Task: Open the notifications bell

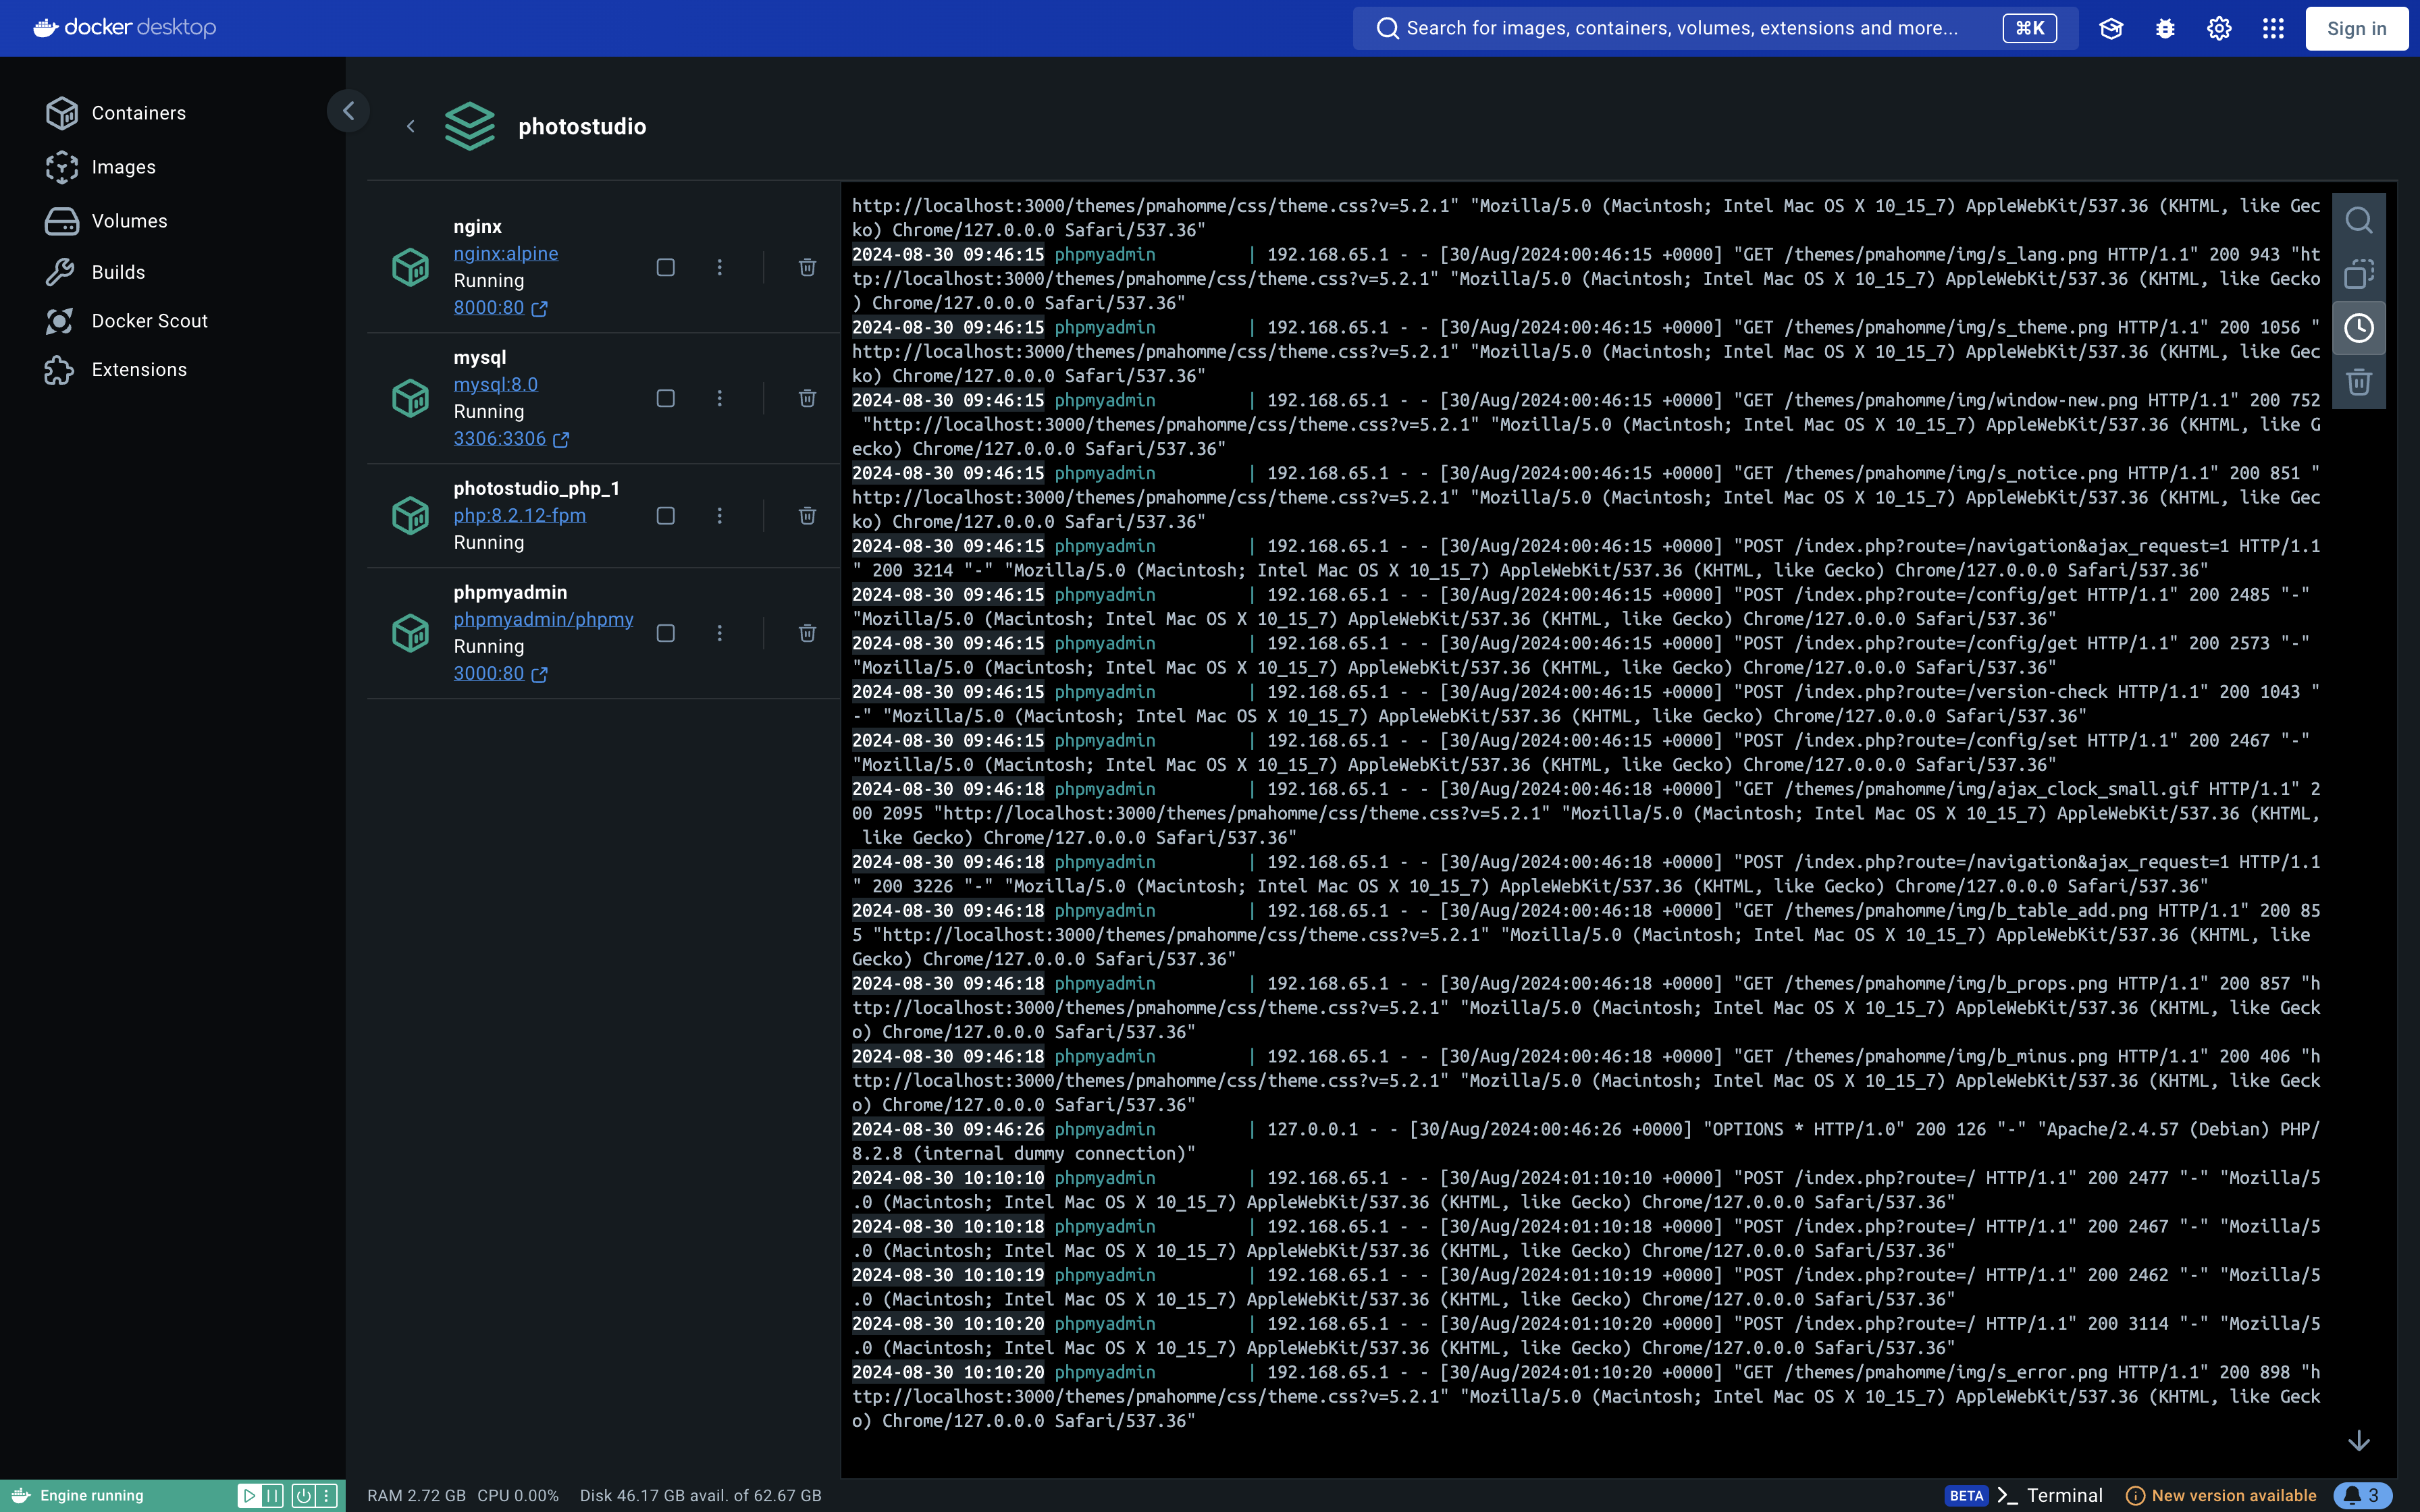Action: (x=2362, y=1495)
